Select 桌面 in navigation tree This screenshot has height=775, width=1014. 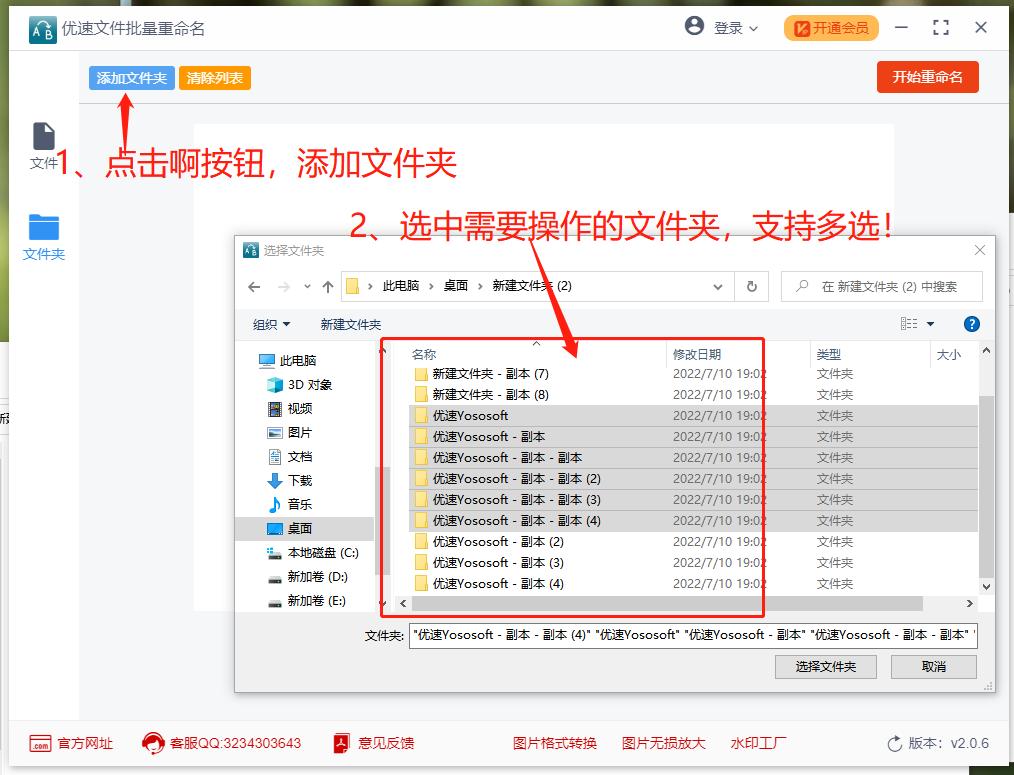(304, 529)
